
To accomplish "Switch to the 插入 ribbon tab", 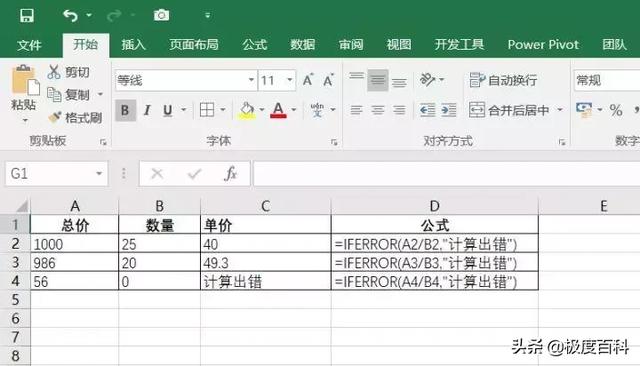I will pyautogui.click(x=133, y=44).
